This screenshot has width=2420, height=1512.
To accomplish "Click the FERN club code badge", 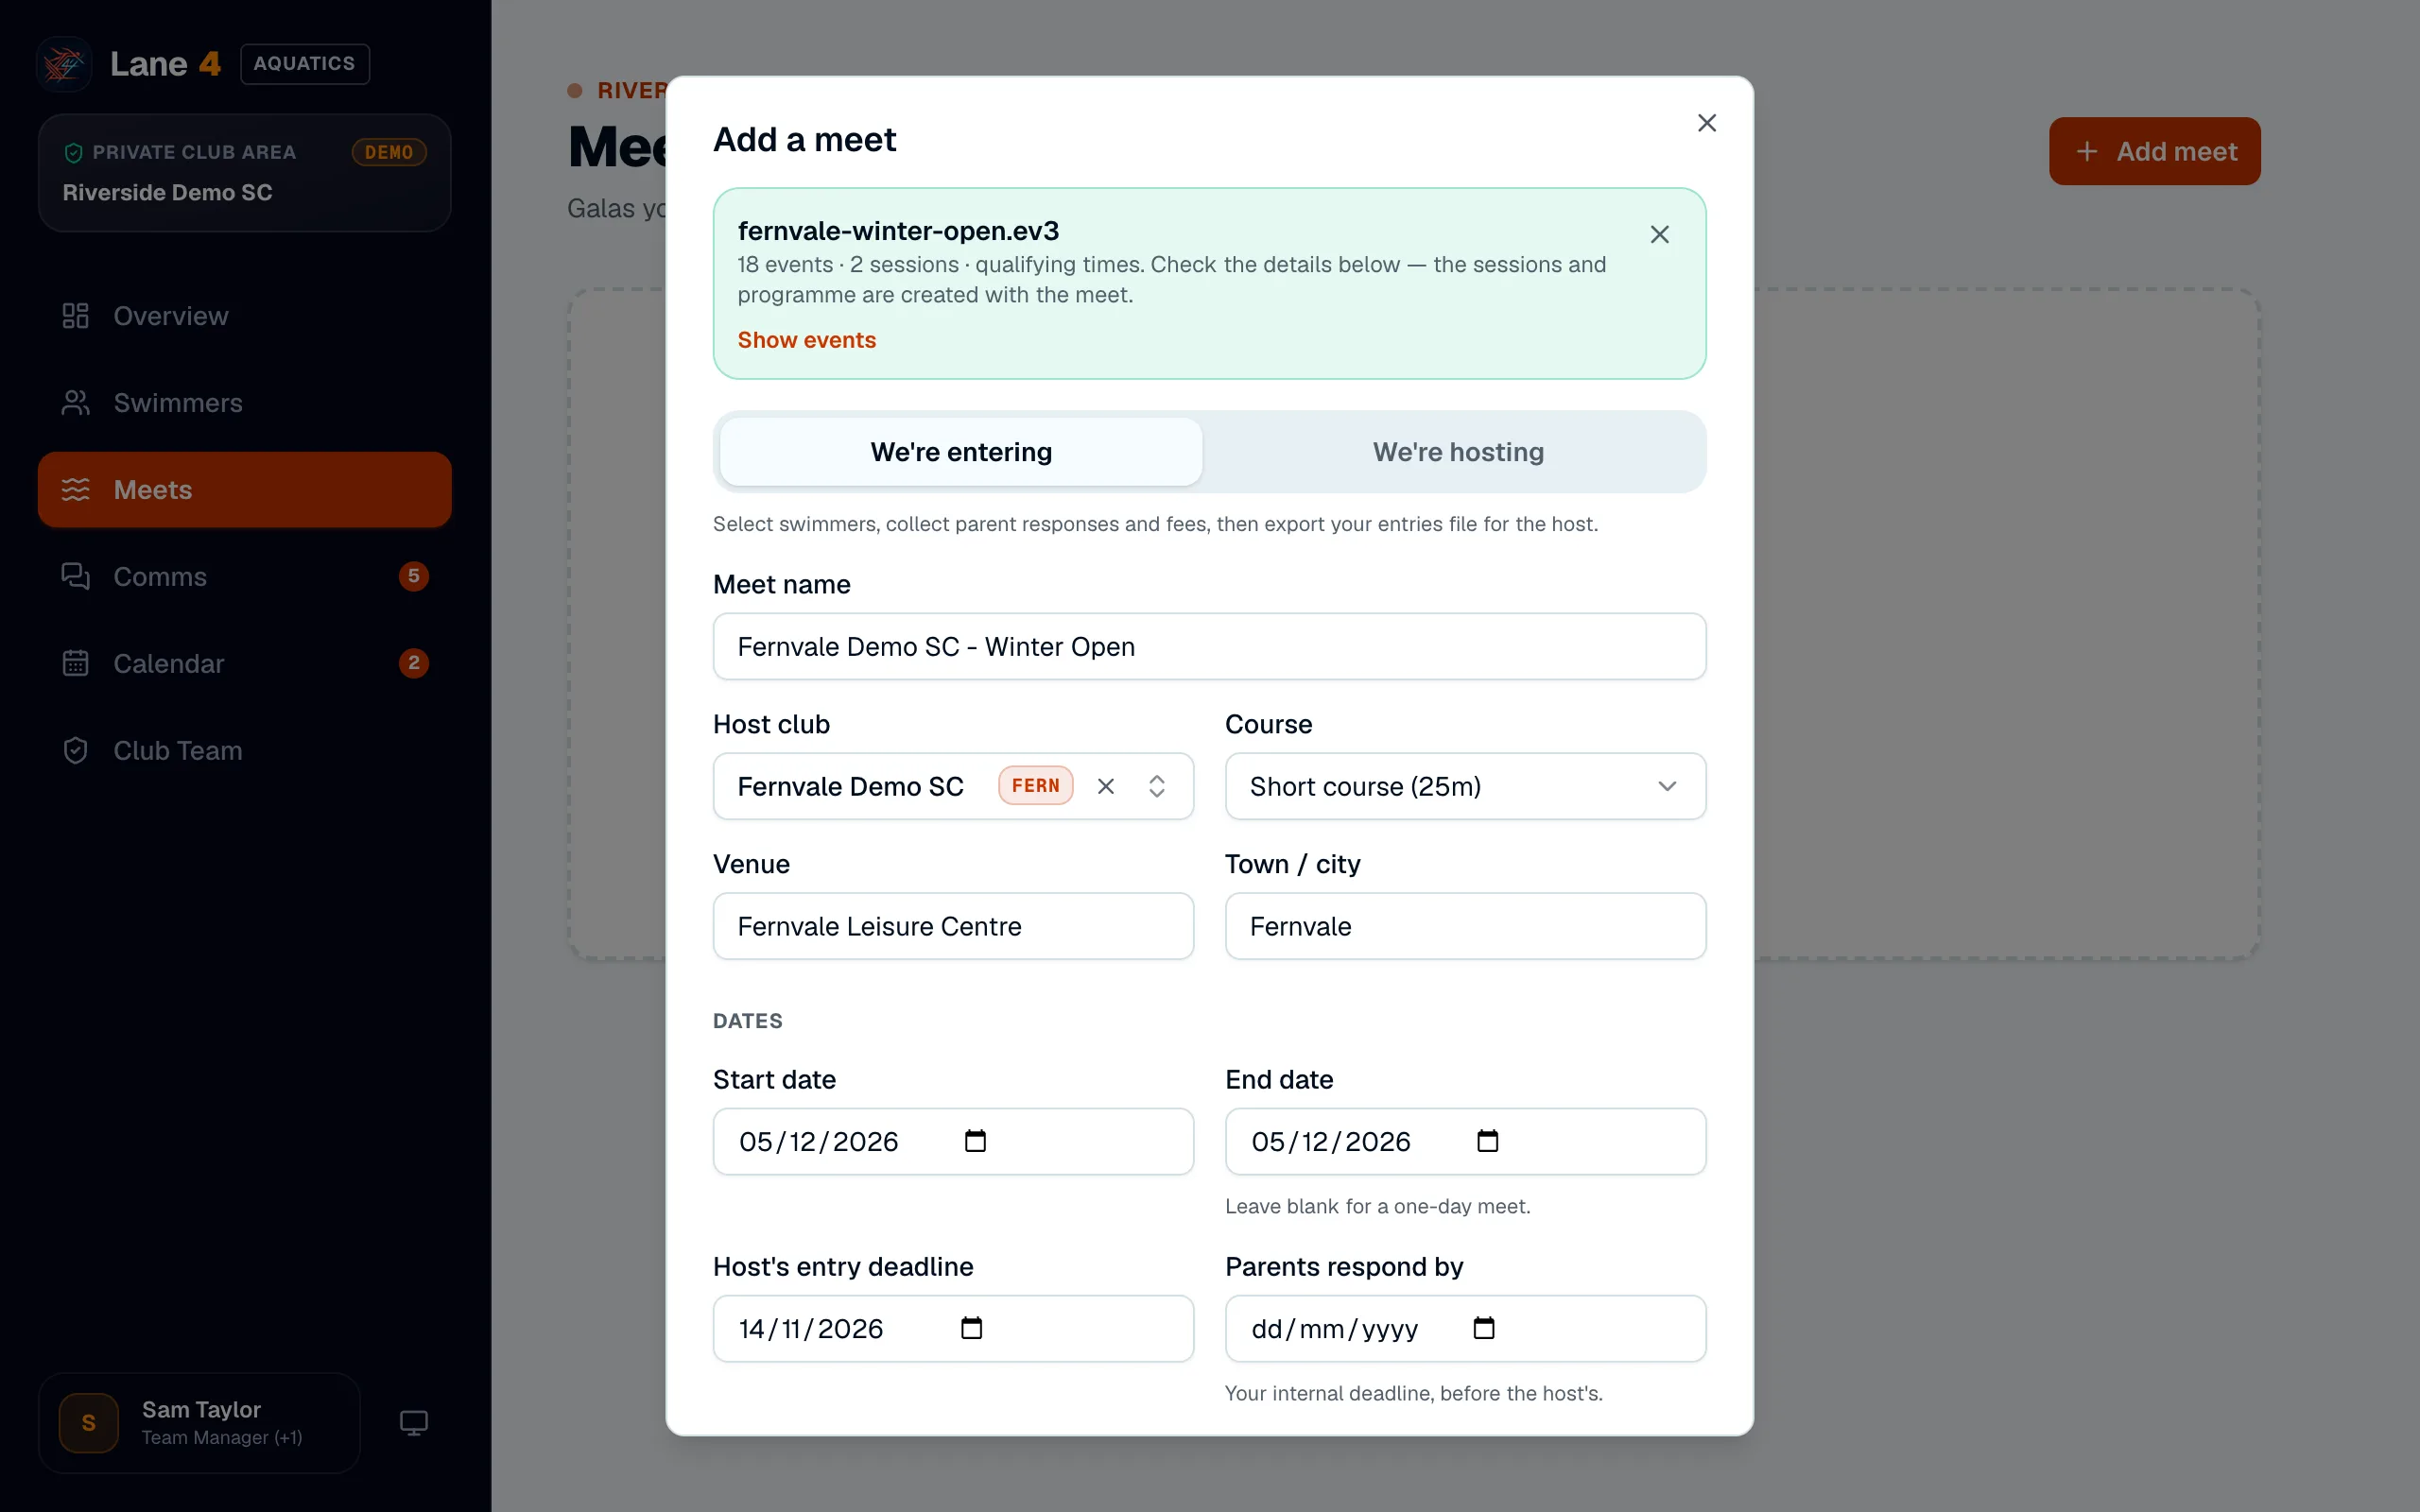I will coord(1035,786).
